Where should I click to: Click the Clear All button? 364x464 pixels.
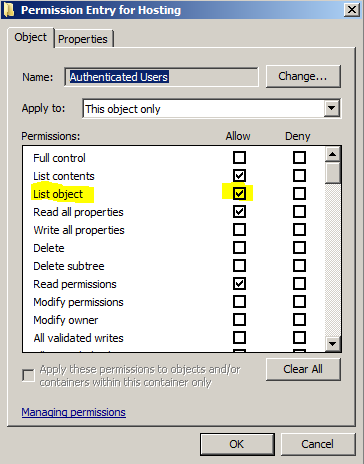(303, 369)
